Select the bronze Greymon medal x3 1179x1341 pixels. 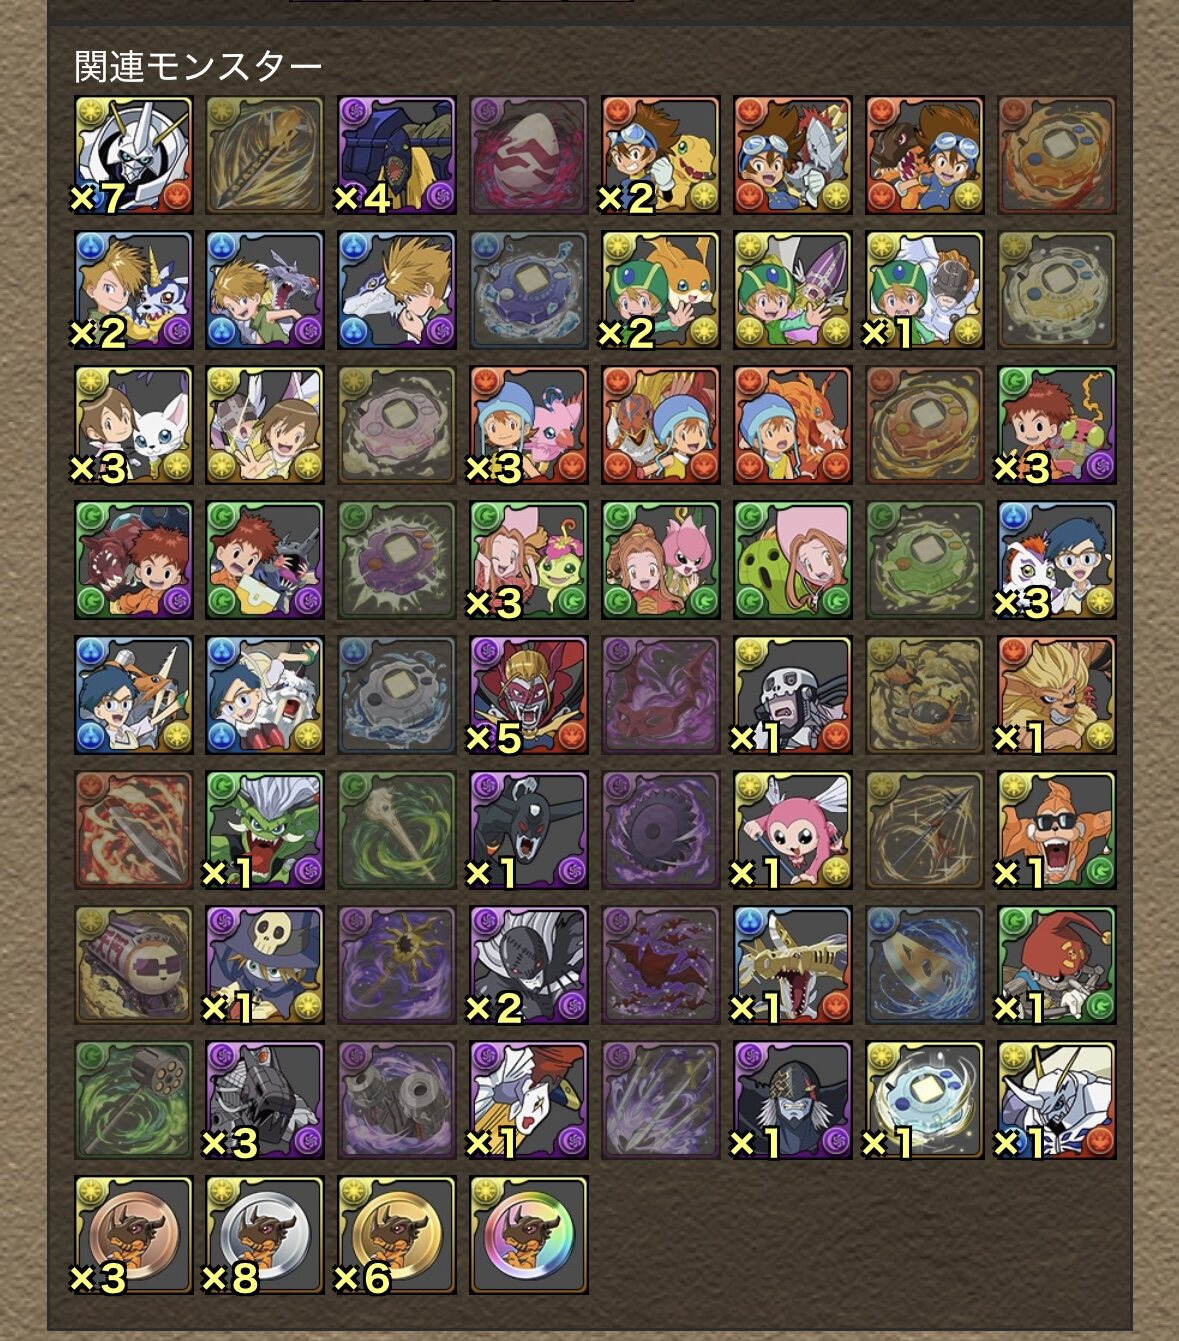coord(133,1235)
